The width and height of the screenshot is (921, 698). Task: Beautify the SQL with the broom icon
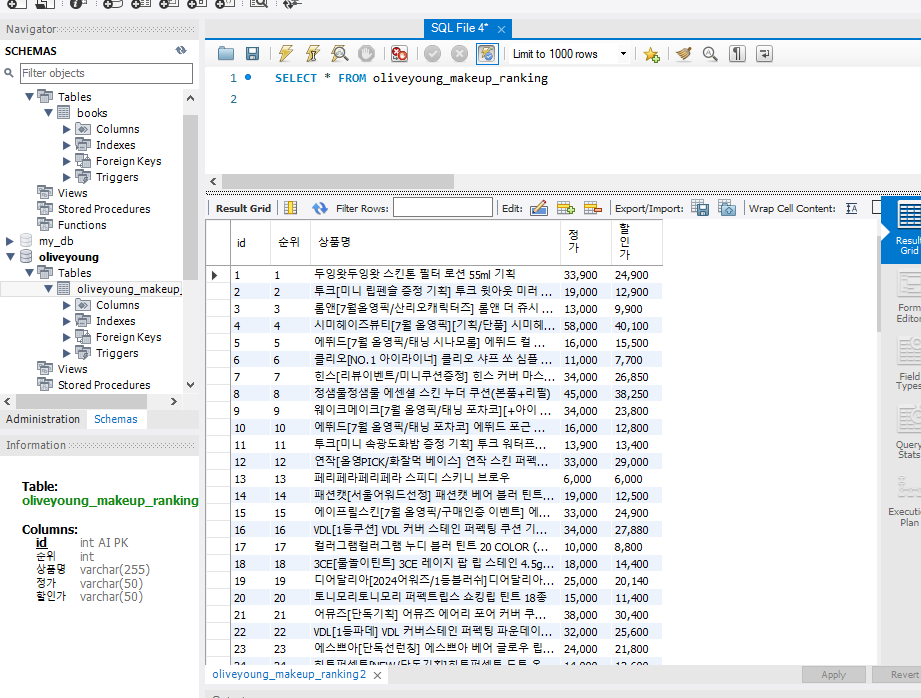683,54
